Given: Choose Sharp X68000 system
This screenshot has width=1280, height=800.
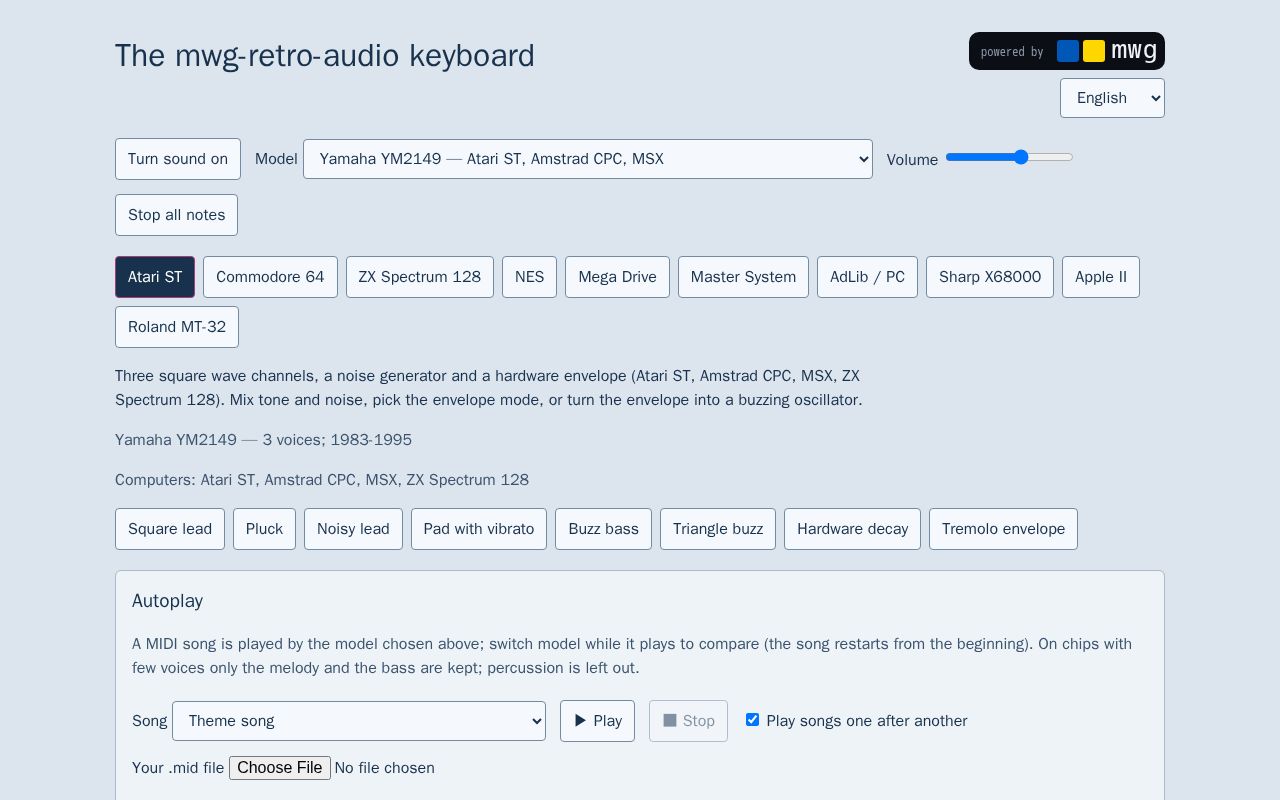Looking at the screenshot, I should 990,277.
